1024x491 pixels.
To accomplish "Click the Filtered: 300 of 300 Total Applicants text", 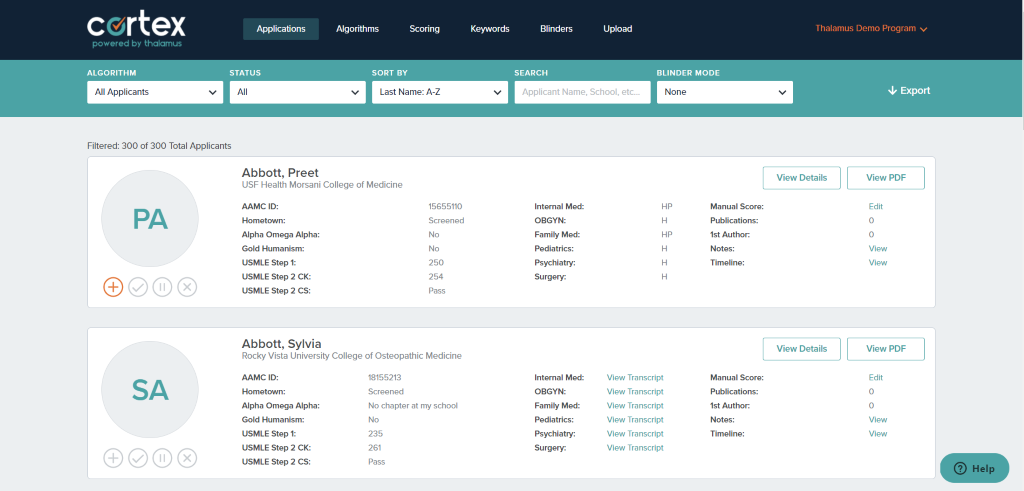I will point(159,146).
